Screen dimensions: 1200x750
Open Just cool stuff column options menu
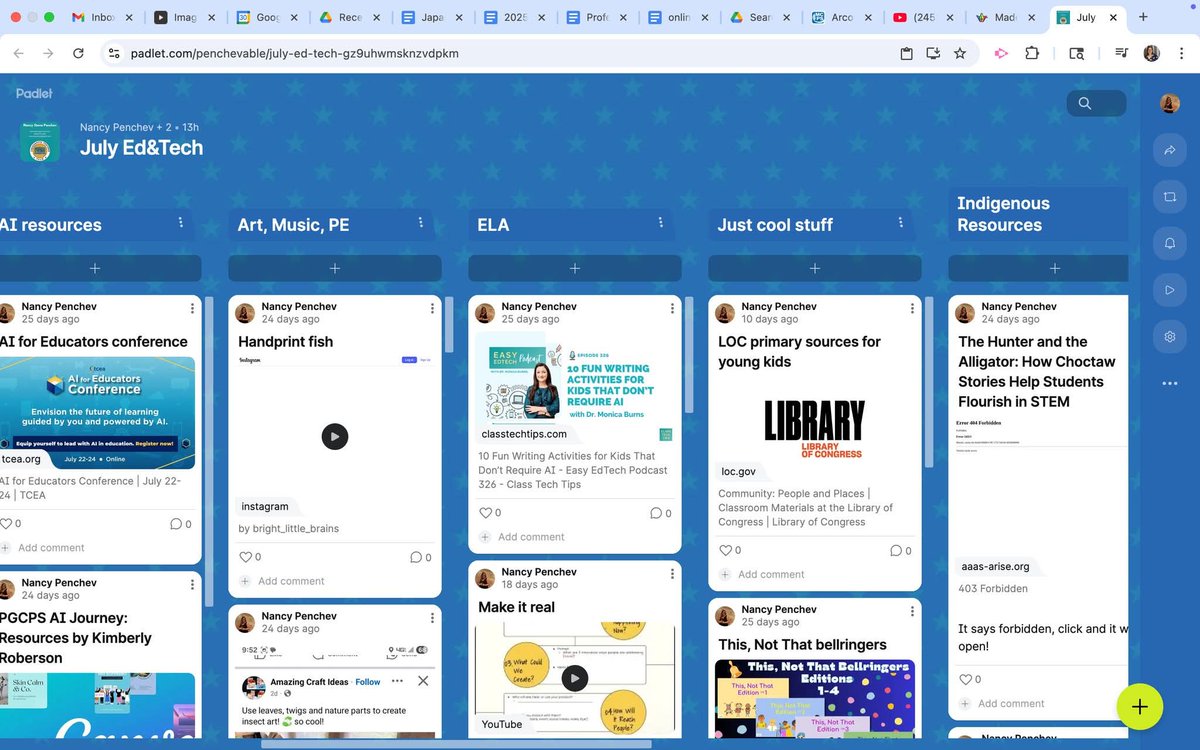point(900,223)
